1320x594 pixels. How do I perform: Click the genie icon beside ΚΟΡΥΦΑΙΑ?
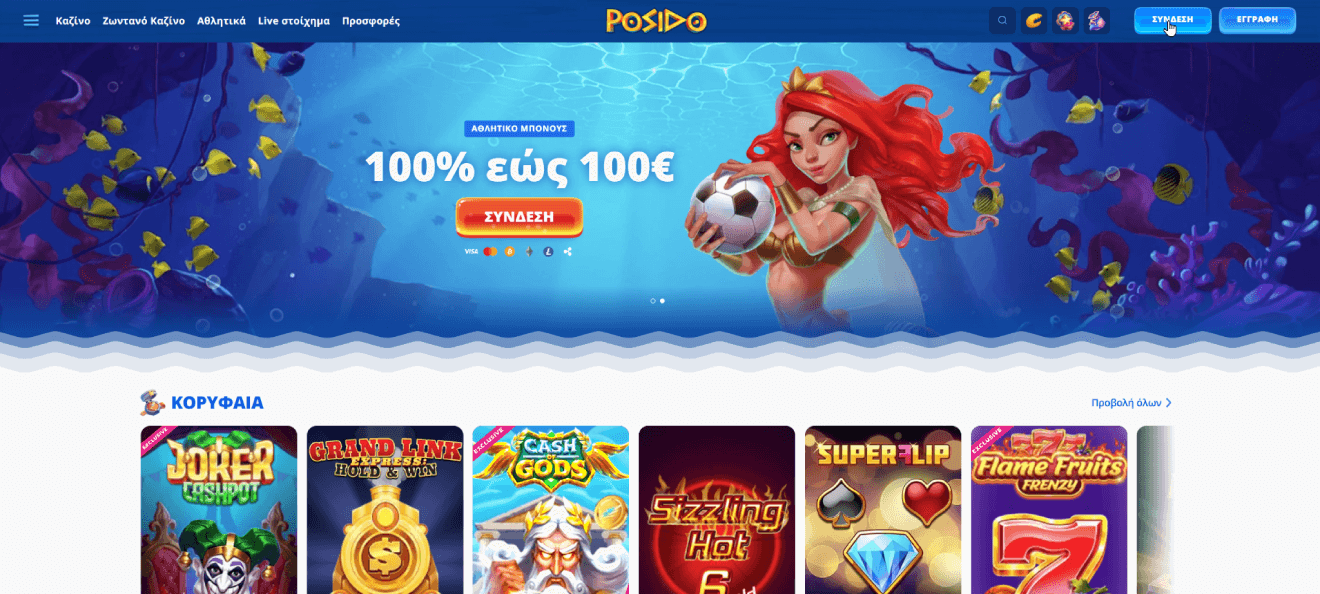click(152, 403)
